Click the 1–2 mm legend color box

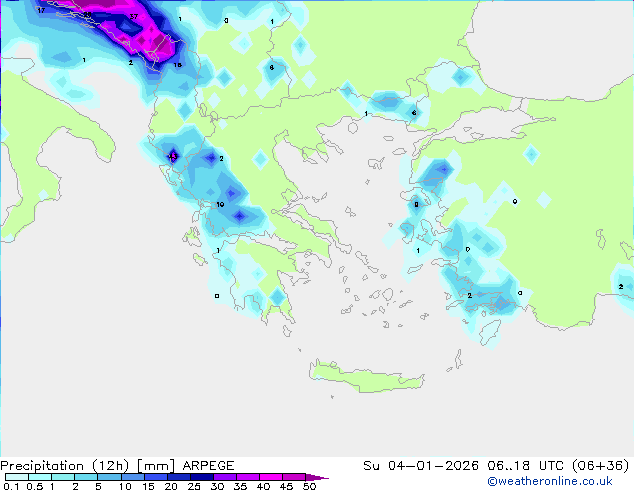63,477
